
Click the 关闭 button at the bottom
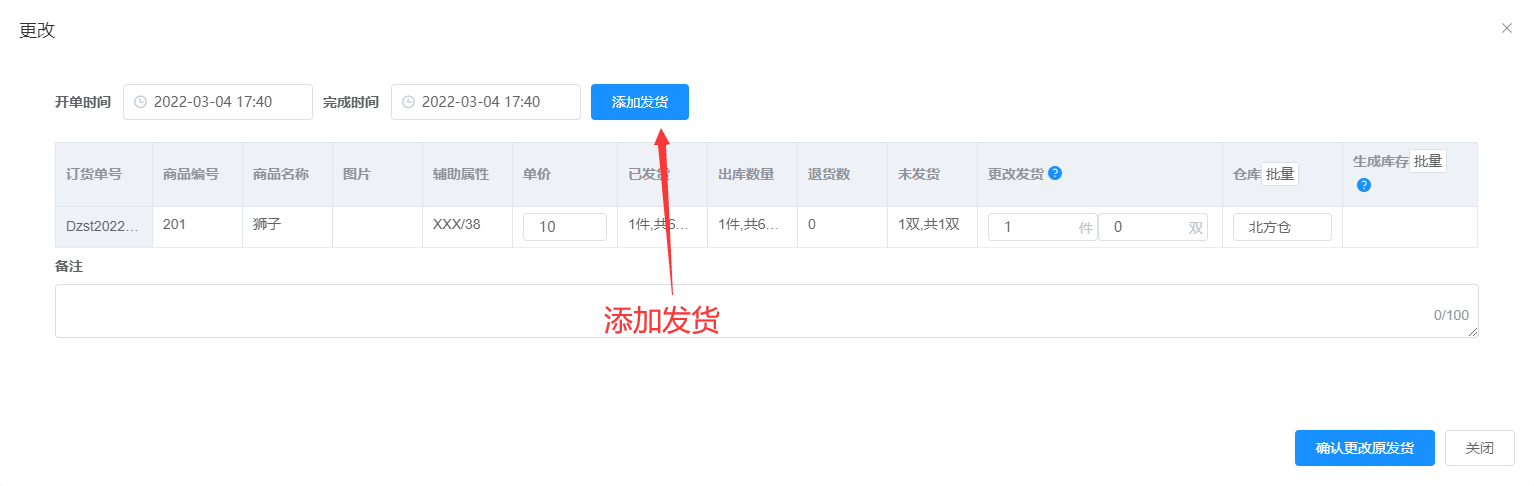click(x=1479, y=448)
